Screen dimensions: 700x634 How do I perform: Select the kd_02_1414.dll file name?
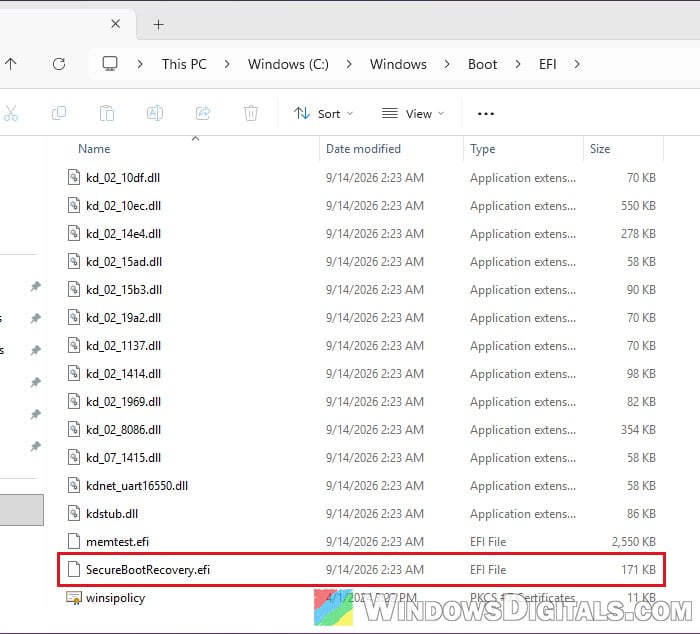point(124,374)
